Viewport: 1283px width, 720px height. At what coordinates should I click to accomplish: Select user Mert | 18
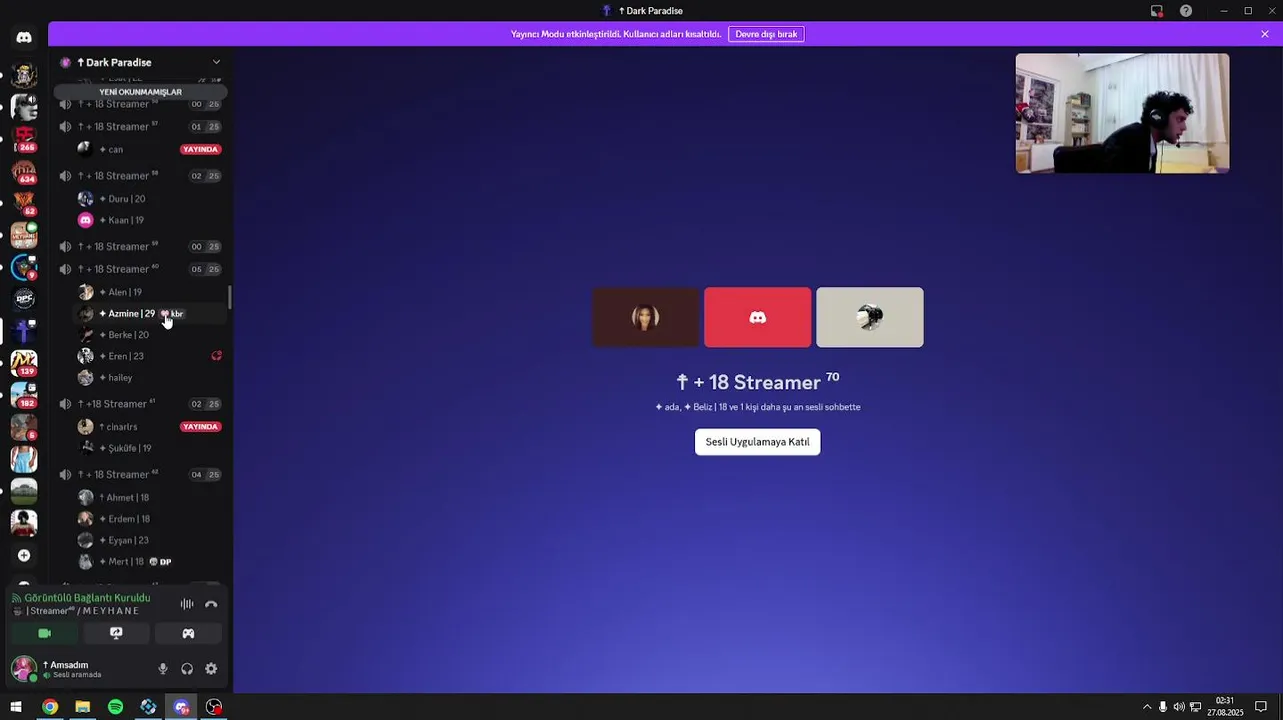148,562
